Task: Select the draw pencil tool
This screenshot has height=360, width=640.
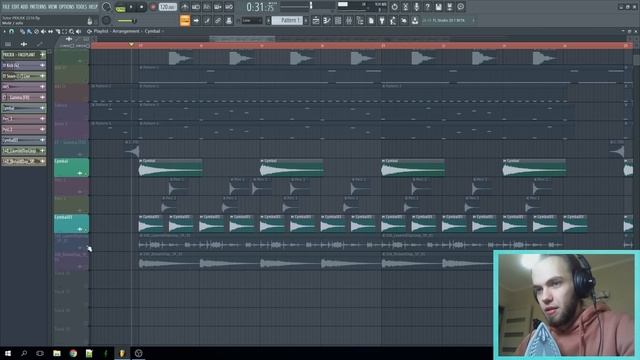Action: click(x=22, y=31)
